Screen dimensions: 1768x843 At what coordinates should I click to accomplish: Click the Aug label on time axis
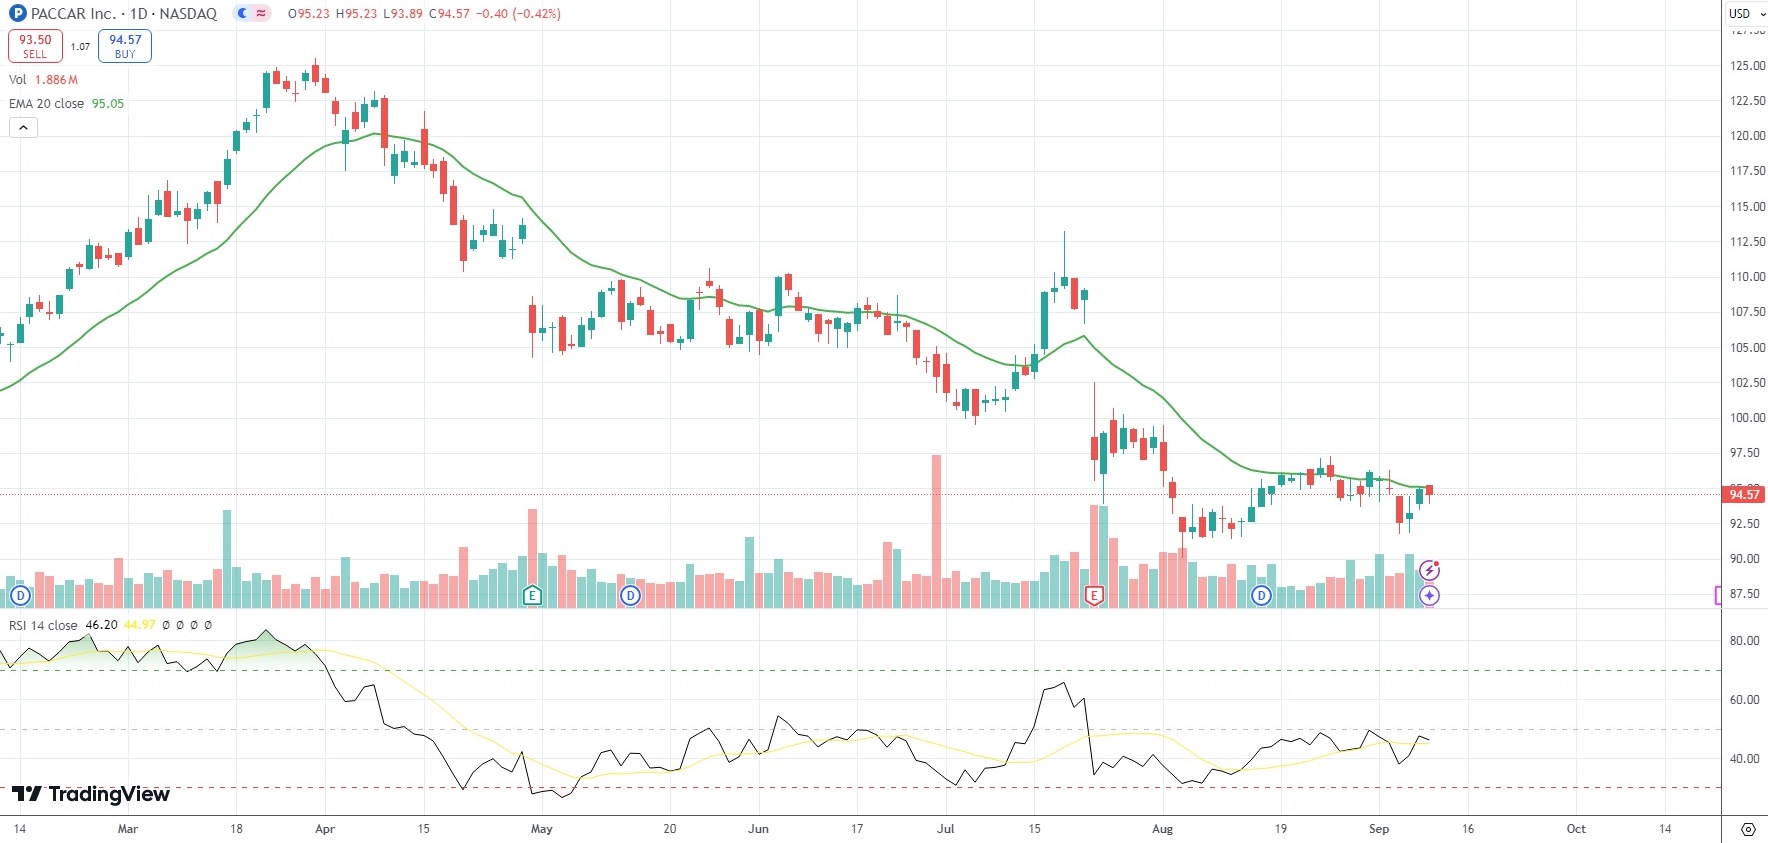coord(1163,829)
